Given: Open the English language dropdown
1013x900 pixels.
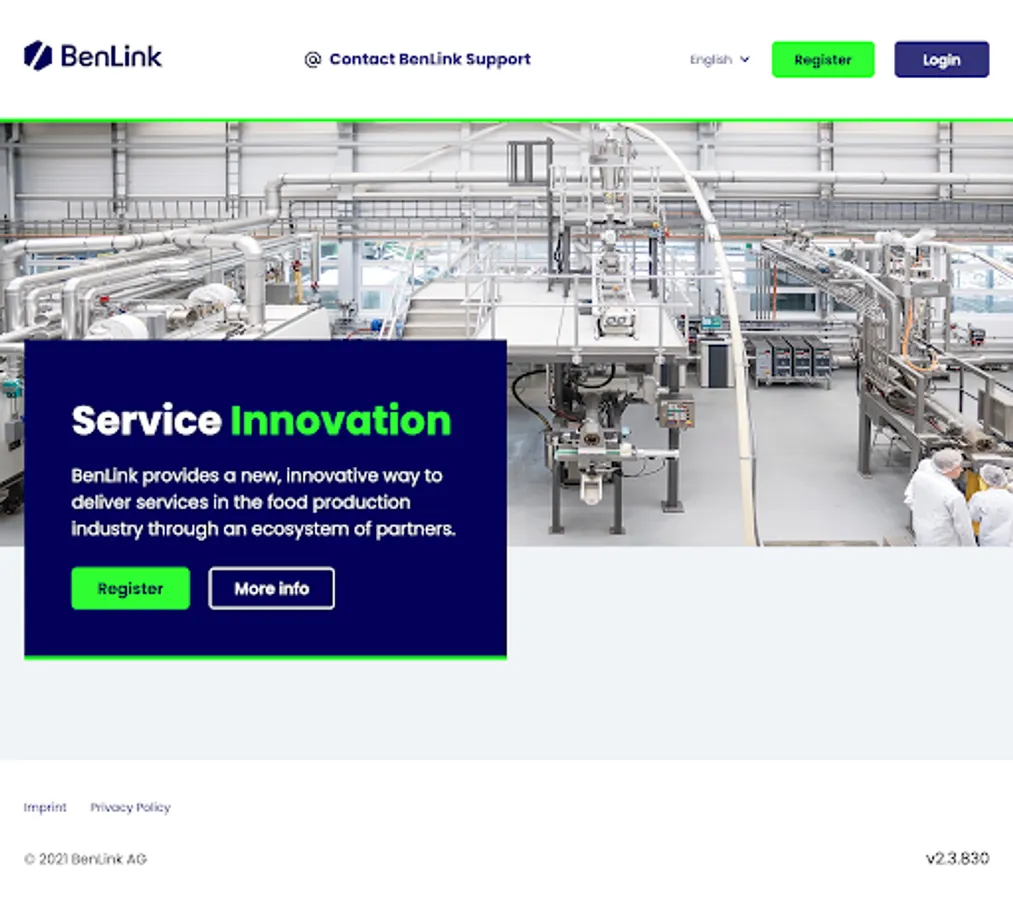Looking at the screenshot, I should (720, 59).
